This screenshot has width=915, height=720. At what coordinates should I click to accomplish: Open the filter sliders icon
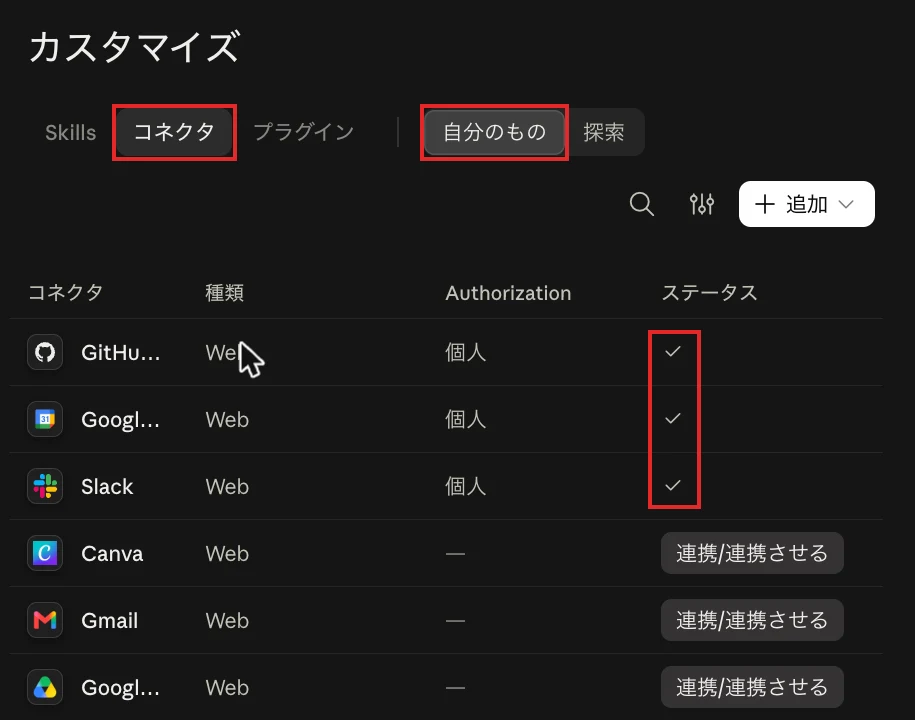[x=701, y=204]
